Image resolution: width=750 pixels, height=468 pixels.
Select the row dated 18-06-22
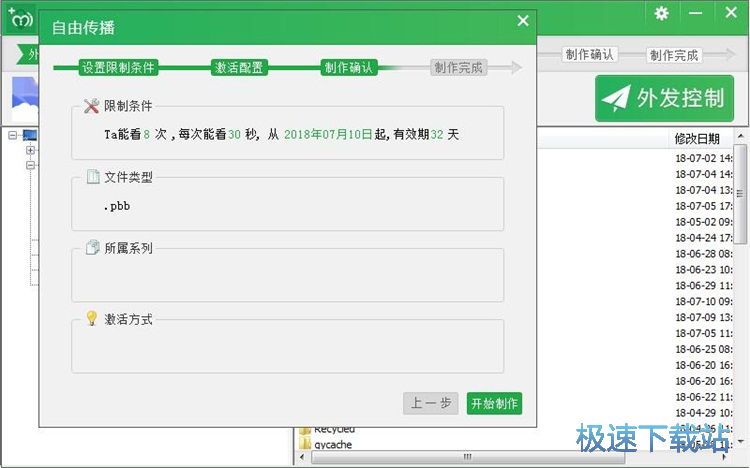tap(703, 397)
